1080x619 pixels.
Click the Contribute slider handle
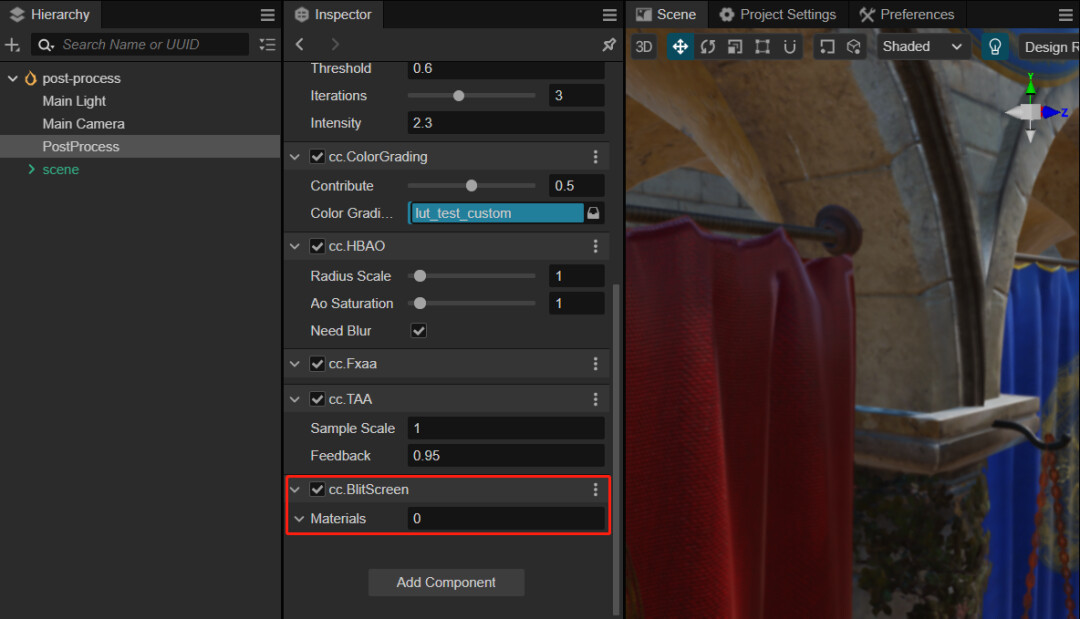coord(472,186)
